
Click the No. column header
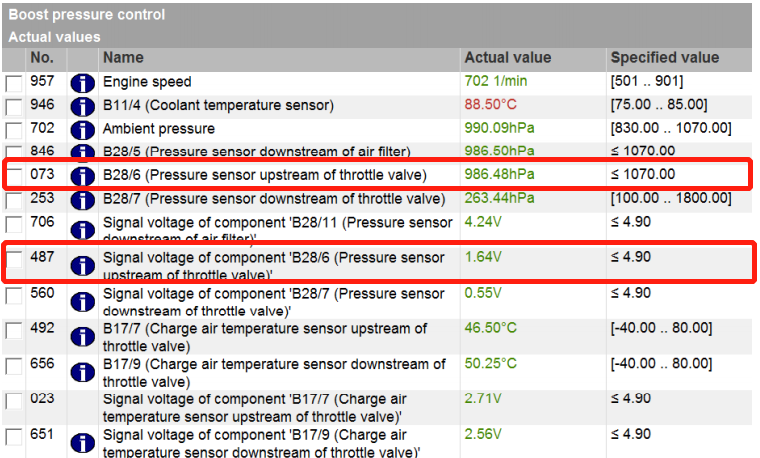[x=42, y=58]
